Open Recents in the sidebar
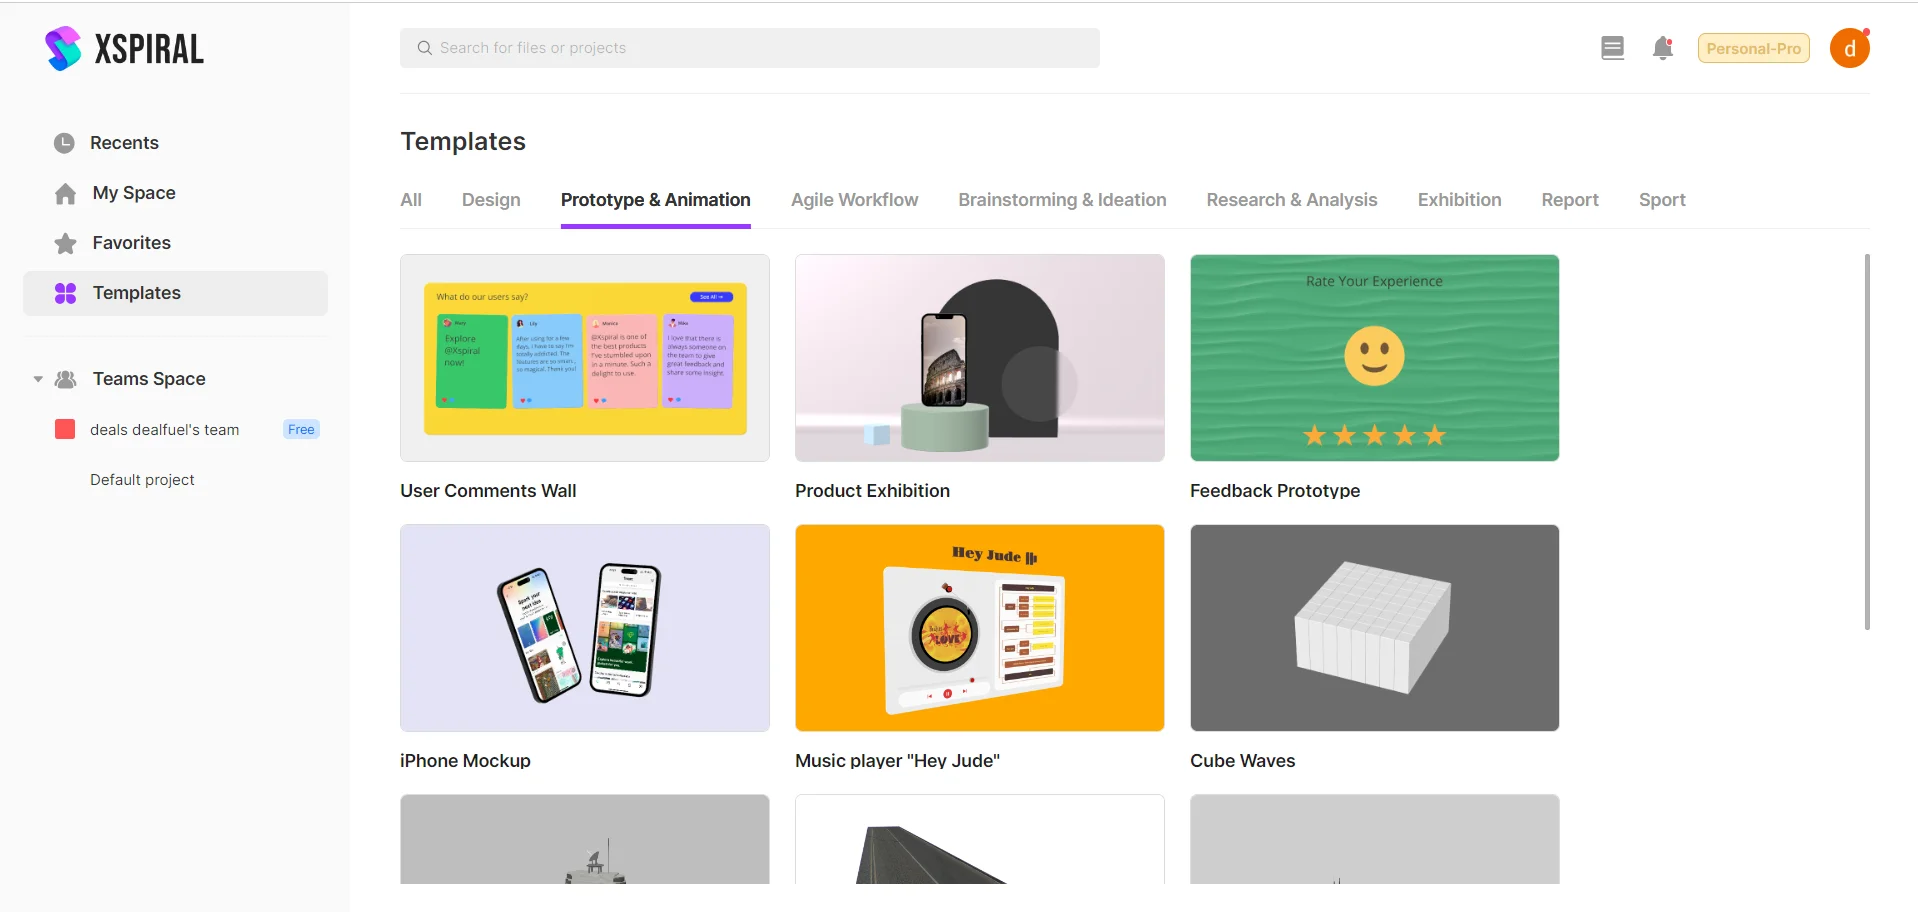 [x=175, y=143]
